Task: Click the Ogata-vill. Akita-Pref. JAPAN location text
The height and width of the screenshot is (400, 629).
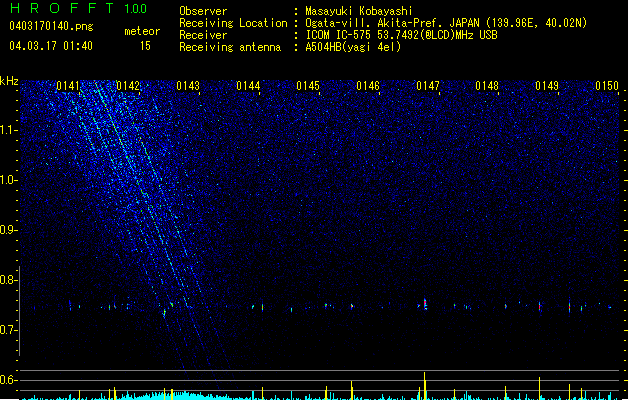Action: pyautogui.click(x=446, y=23)
